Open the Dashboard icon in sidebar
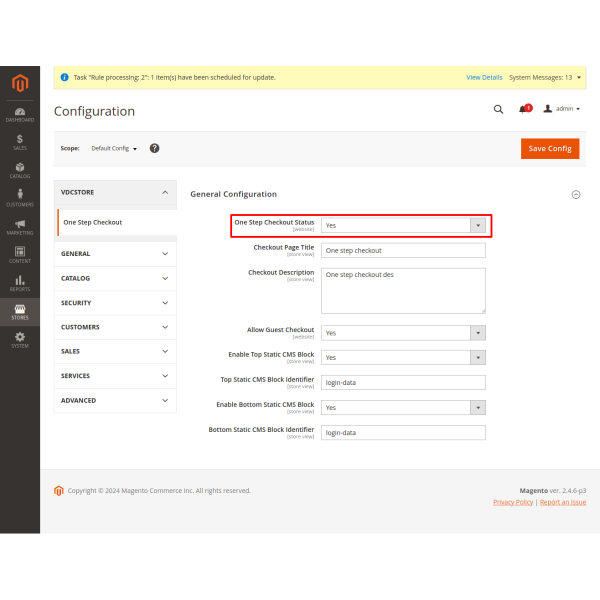 [20, 111]
